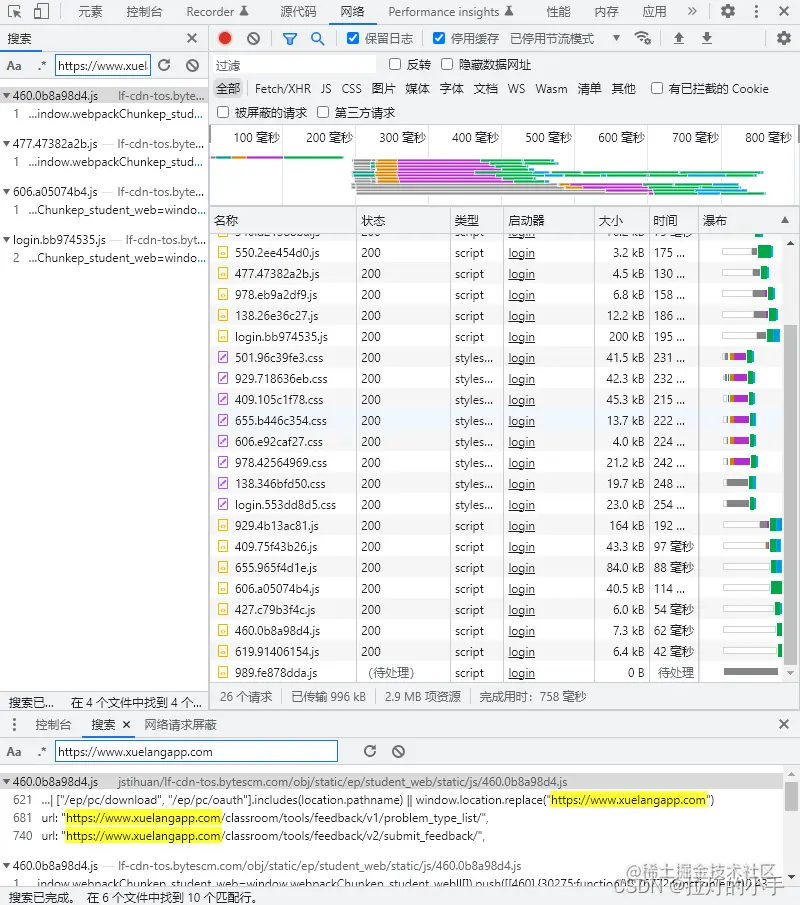The width and height of the screenshot is (800, 905).
Task: Clear the network log
Action: pos(253,38)
